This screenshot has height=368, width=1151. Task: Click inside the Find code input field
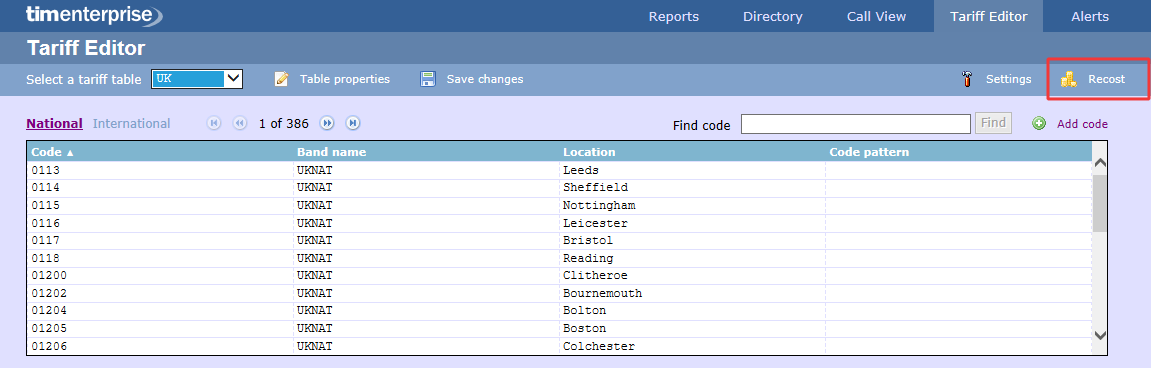tap(856, 124)
